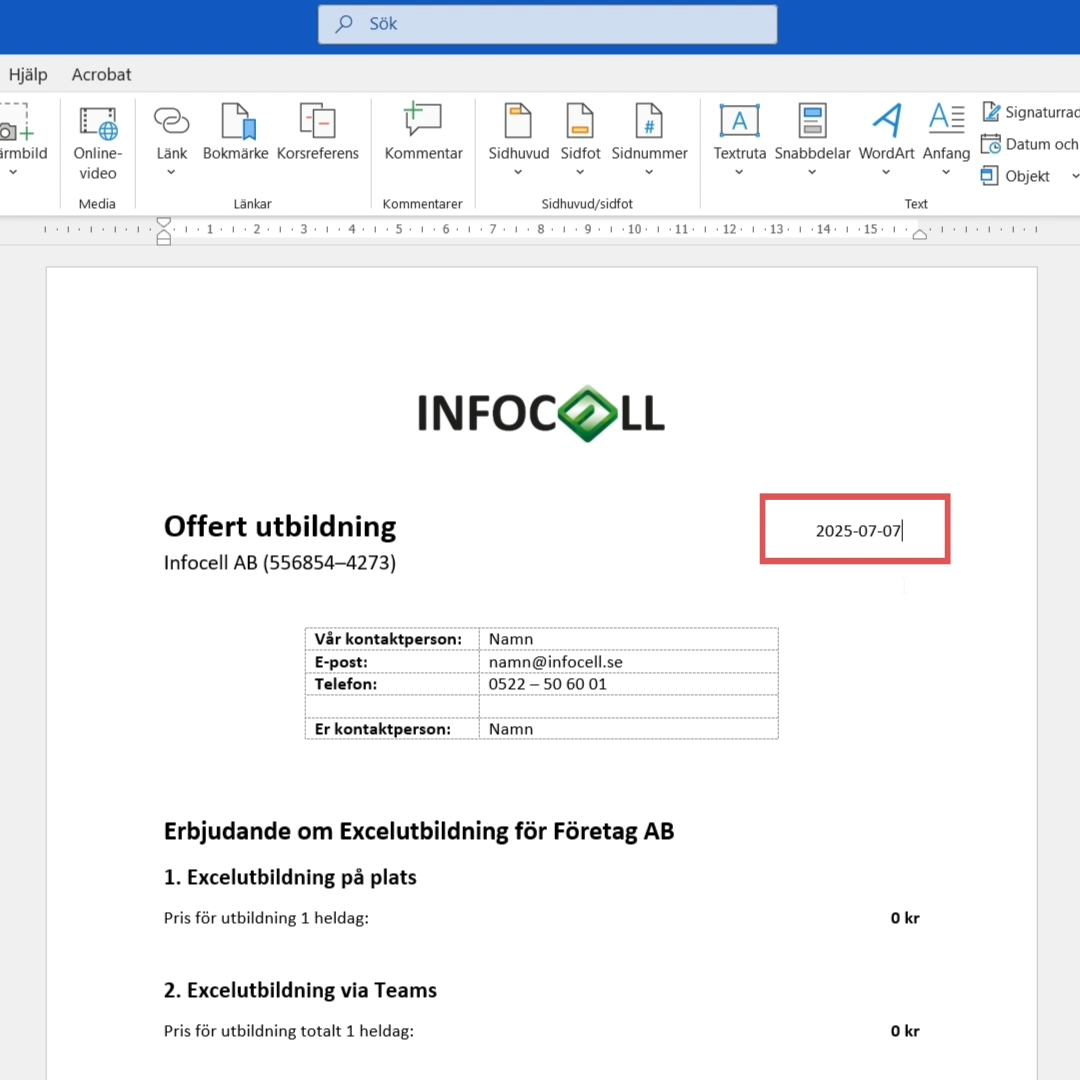Click the Textruta text box icon

pyautogui.click(x=739, y=121)
